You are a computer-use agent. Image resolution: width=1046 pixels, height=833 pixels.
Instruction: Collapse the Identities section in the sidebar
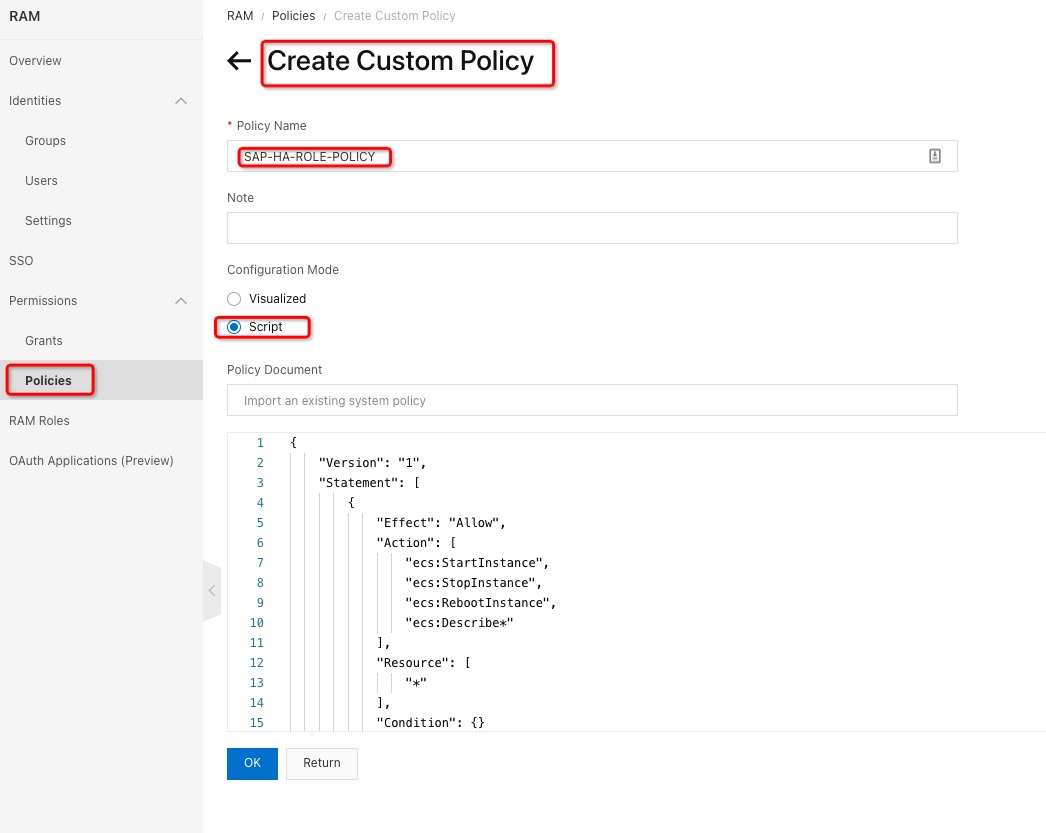coord(181,100)
